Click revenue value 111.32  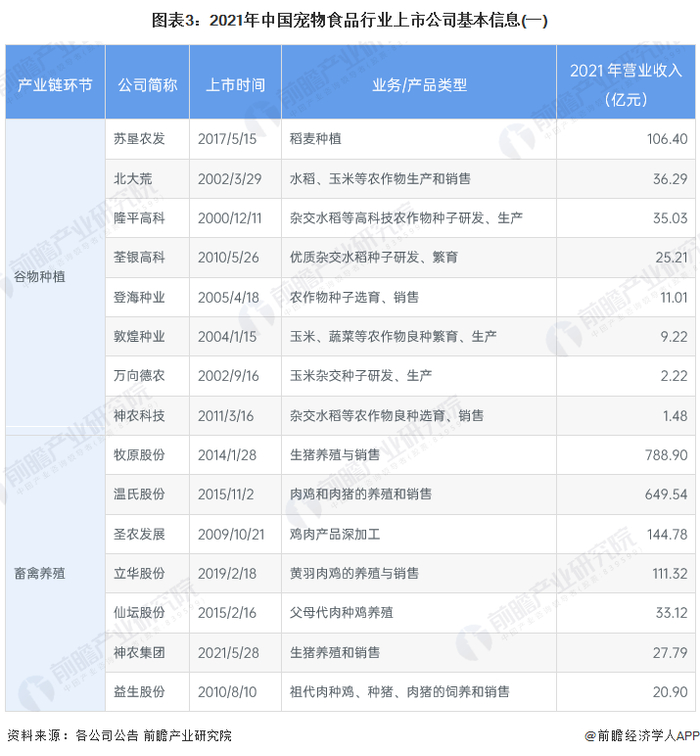(670, 573)
